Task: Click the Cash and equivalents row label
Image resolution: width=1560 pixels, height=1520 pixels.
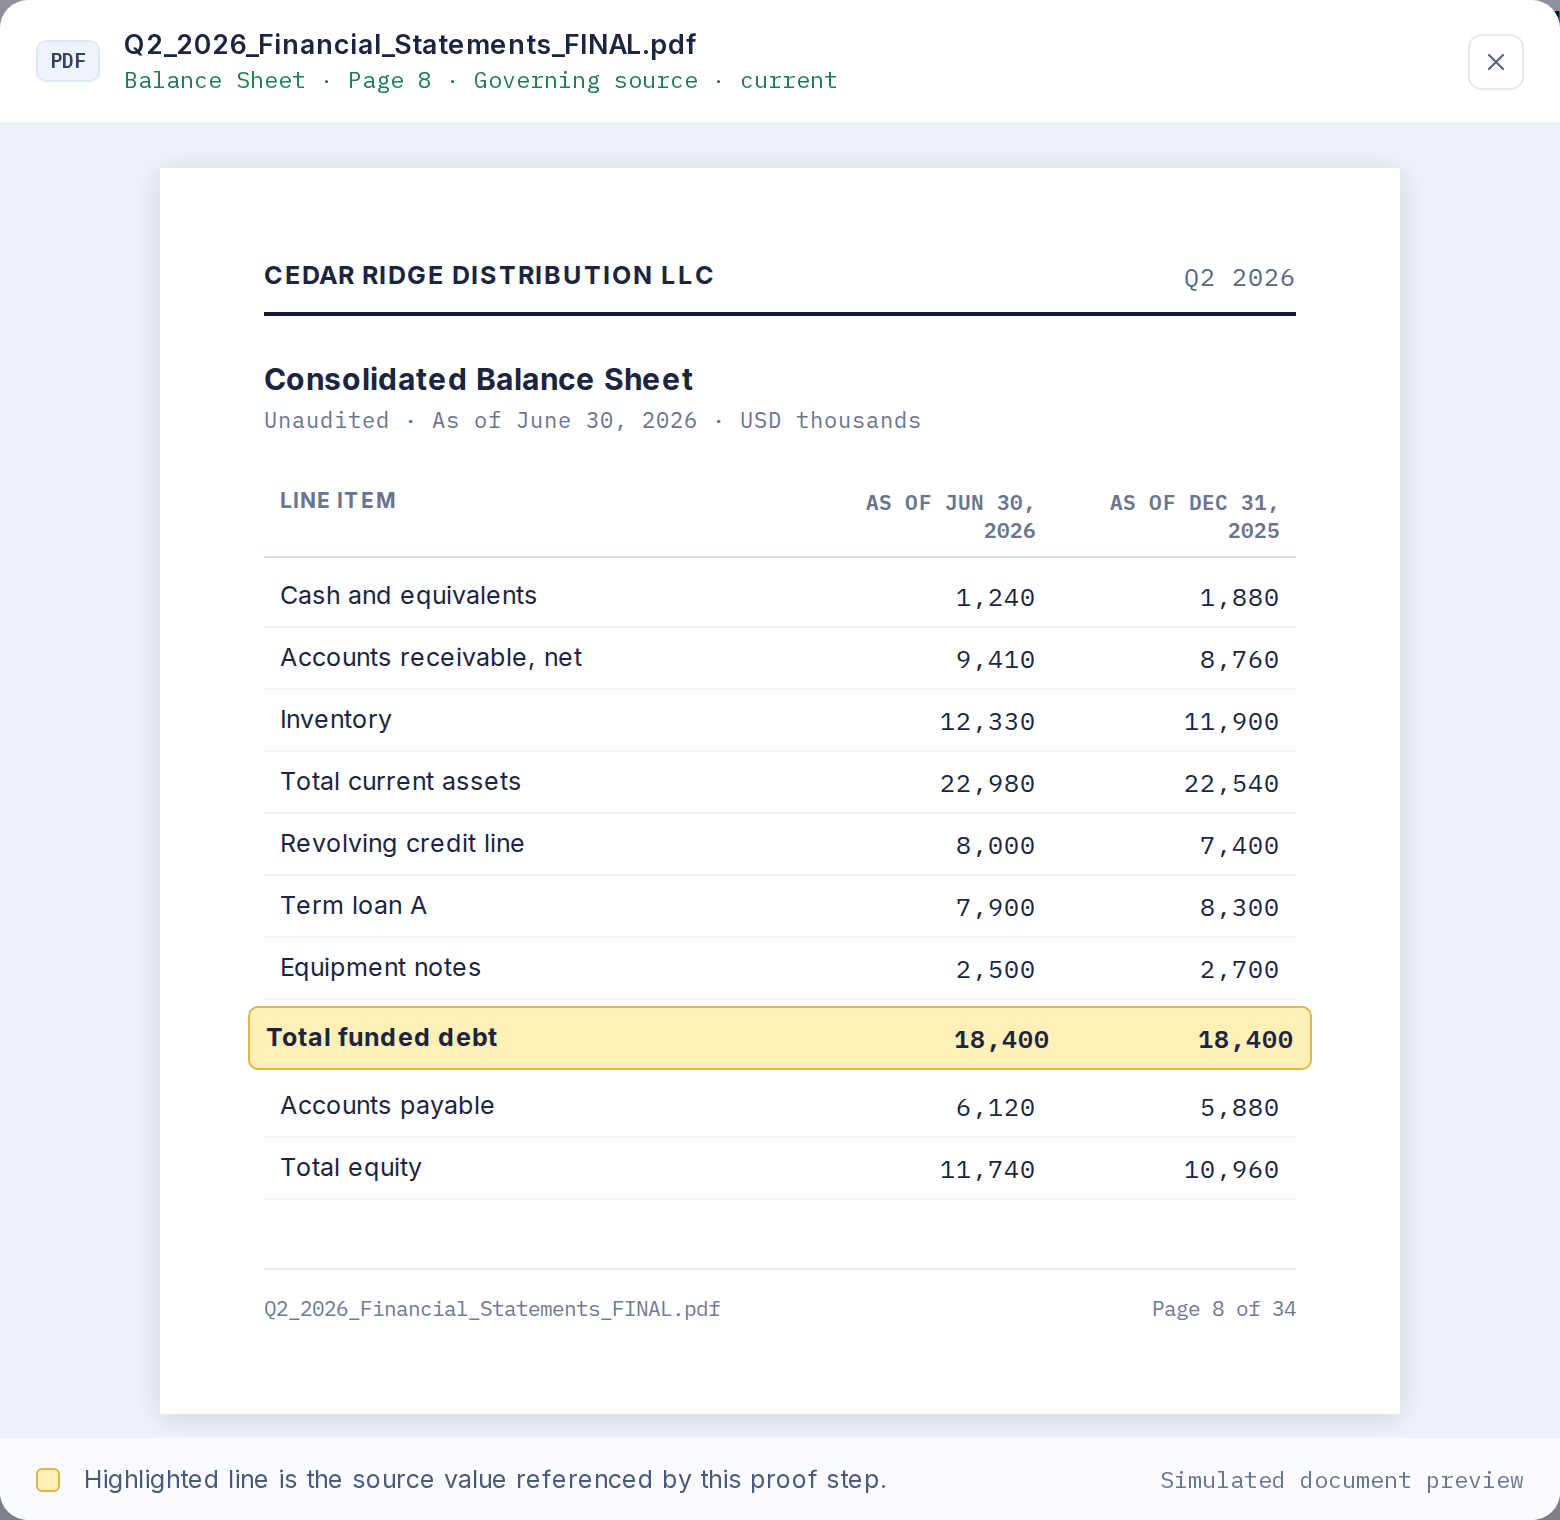Action: (x=409, y=596)
